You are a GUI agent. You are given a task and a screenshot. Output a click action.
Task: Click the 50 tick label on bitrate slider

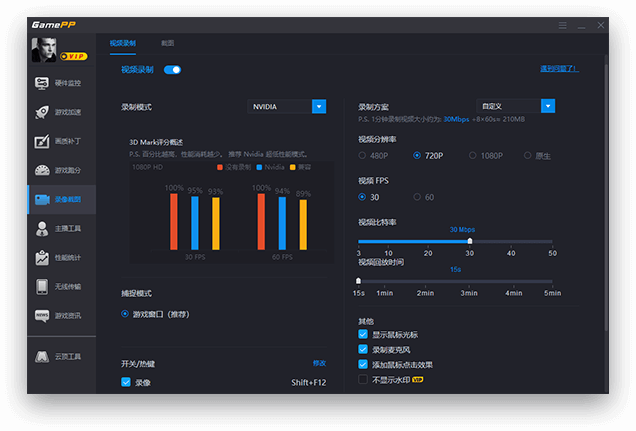pos(552,253)
